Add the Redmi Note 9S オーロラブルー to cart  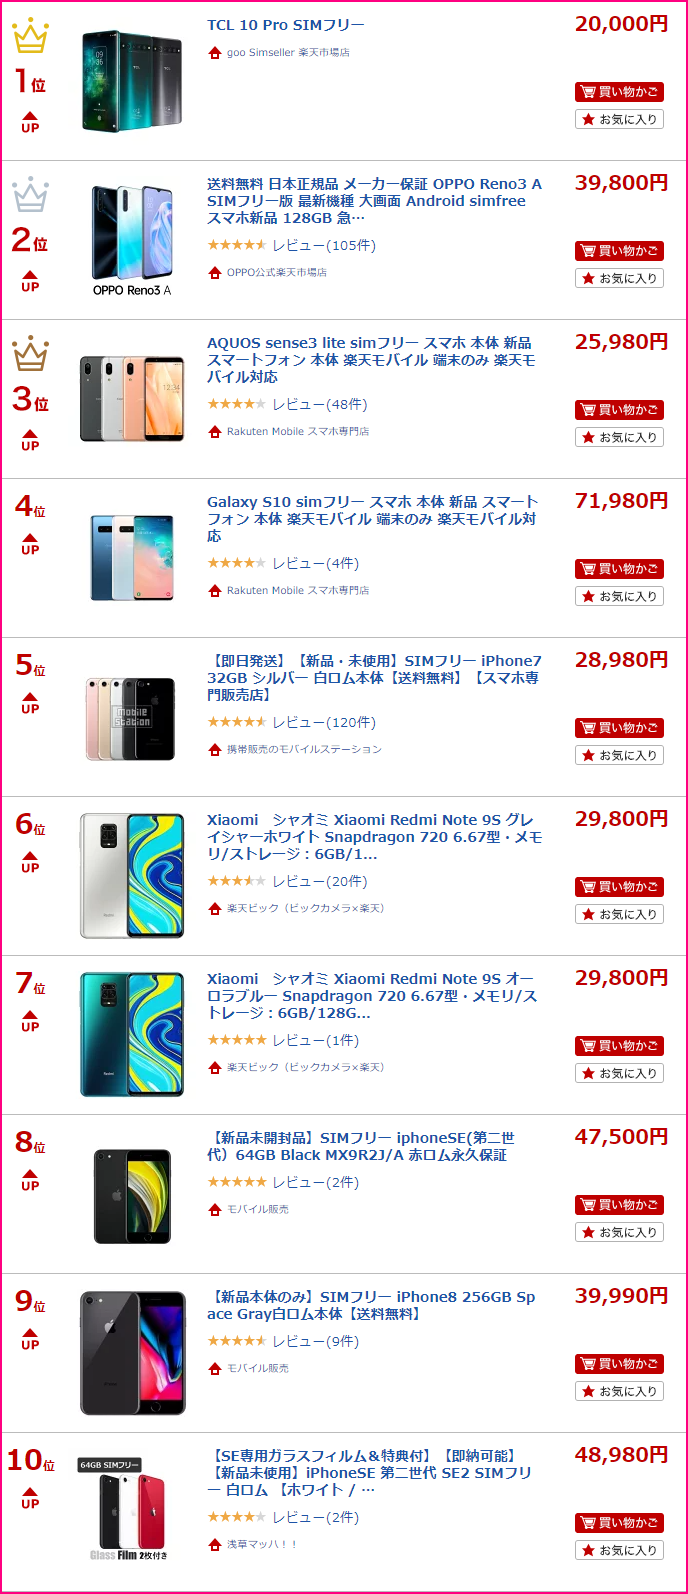coord(620,1046)
